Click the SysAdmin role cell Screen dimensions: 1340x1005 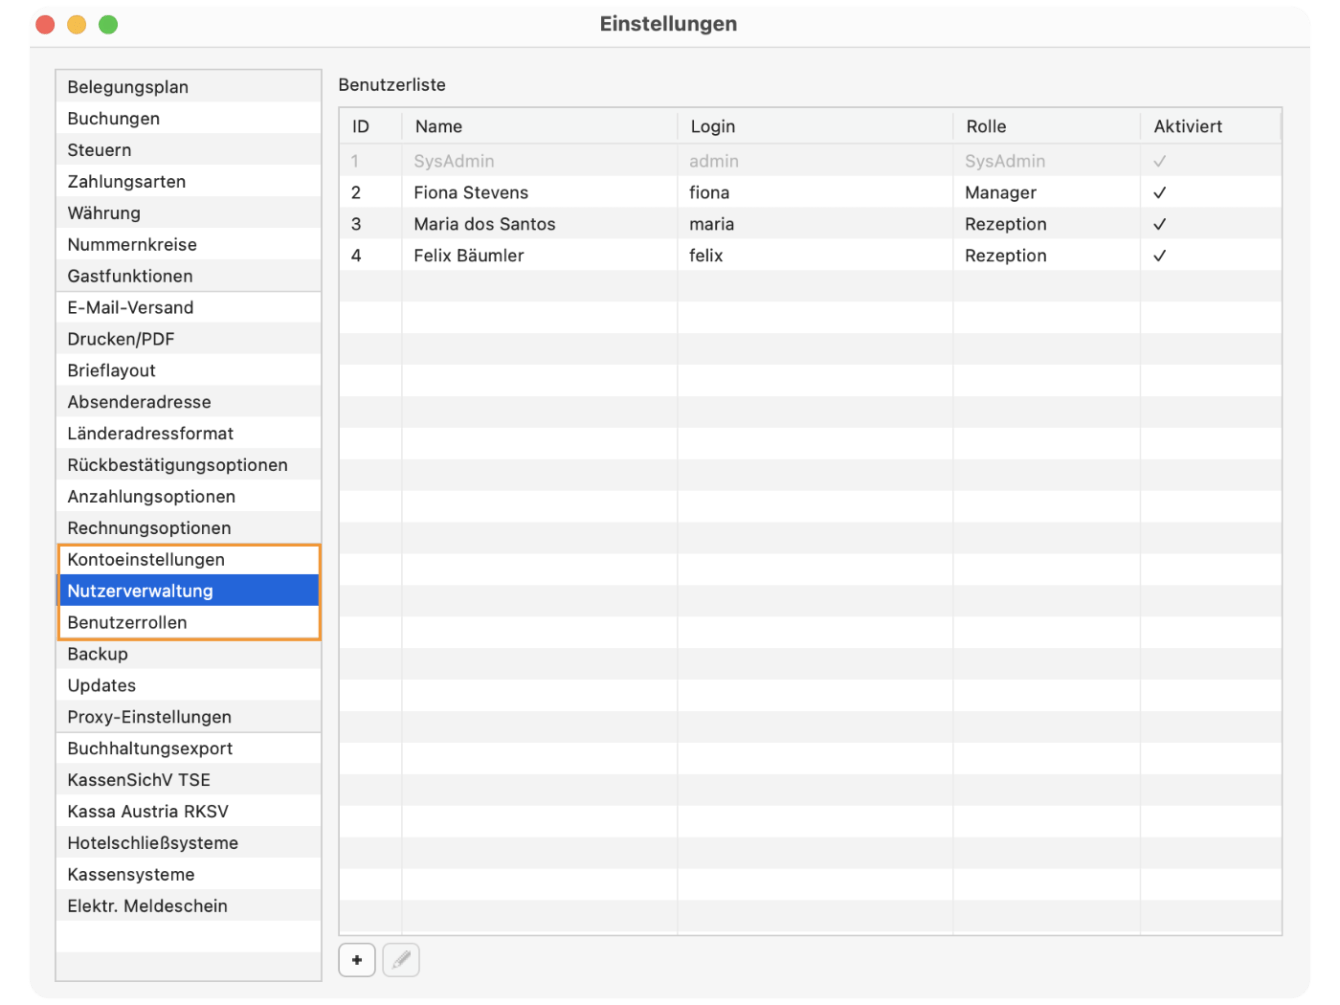tap(1047, 161)
